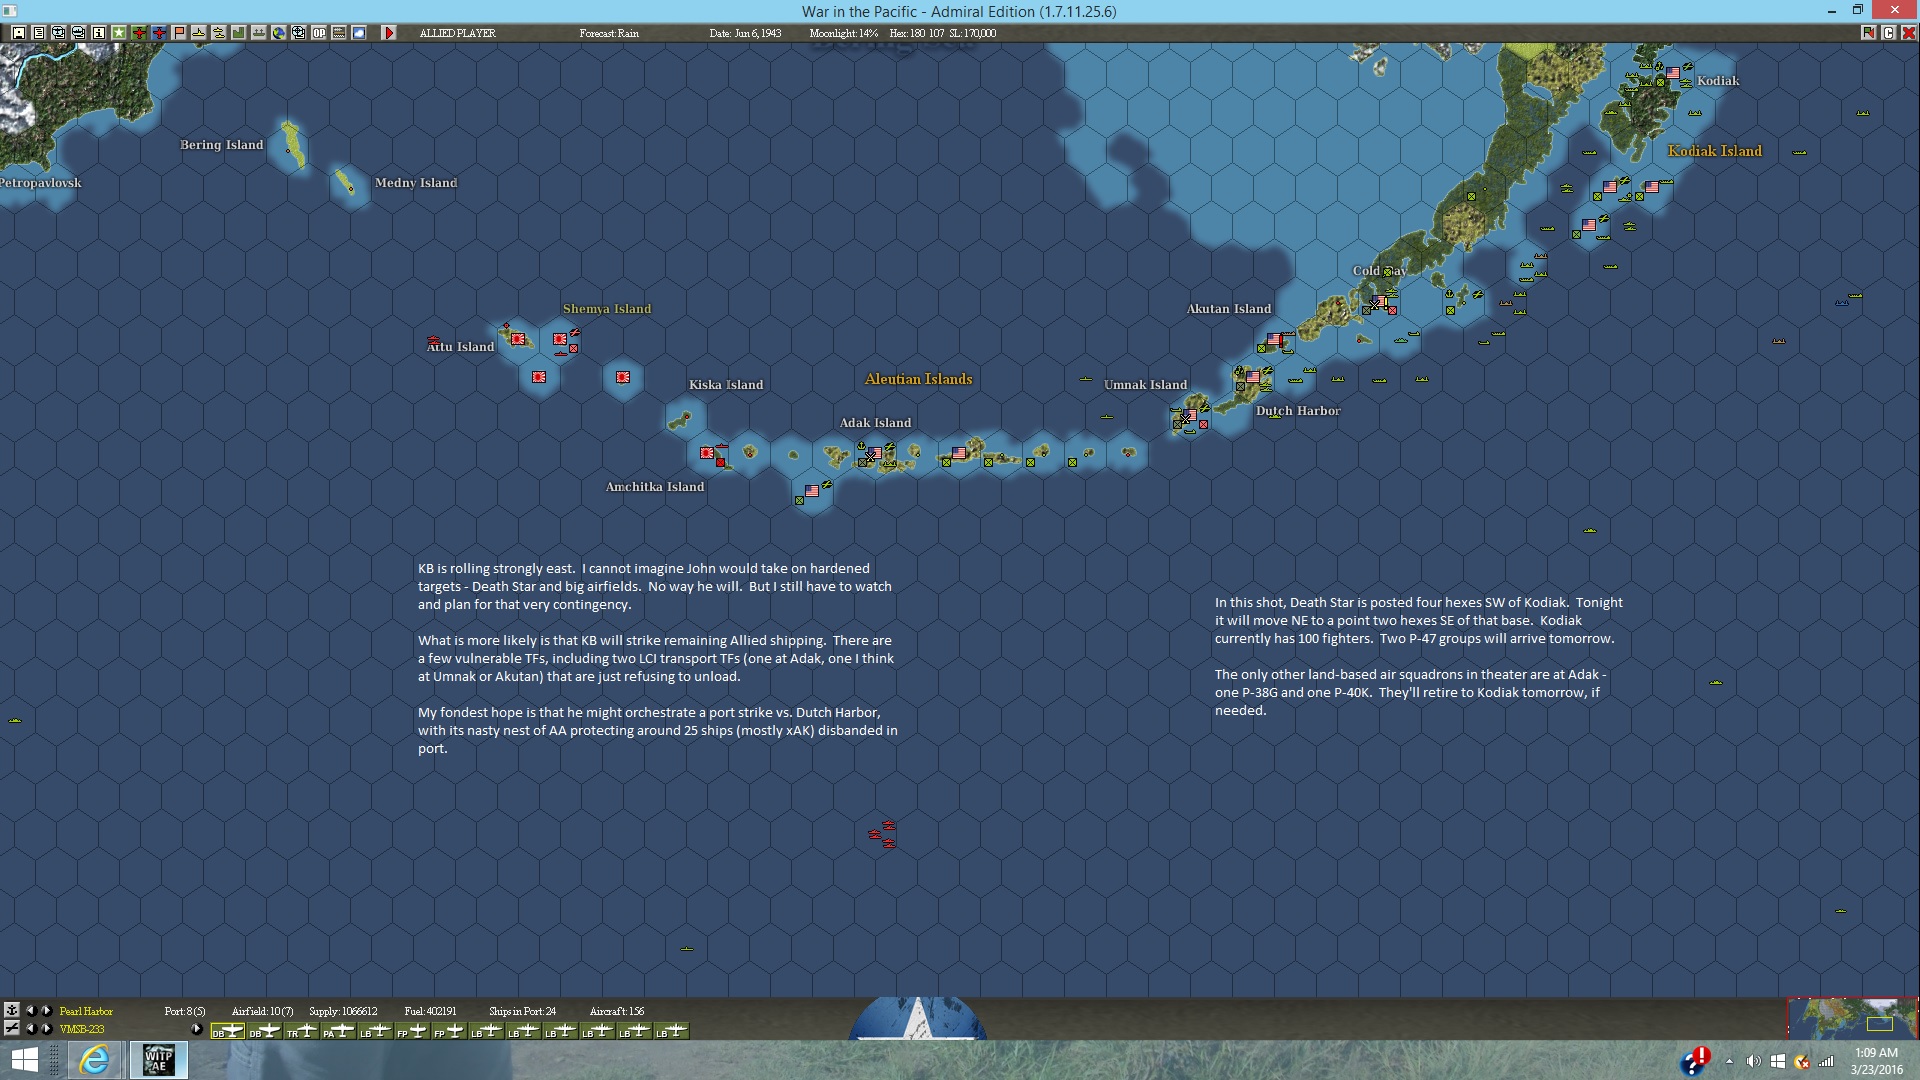Click the single yellow ship toolbar icon
The height and width of the screenshot is (1080, 1920).
click(x=199, y=33)
